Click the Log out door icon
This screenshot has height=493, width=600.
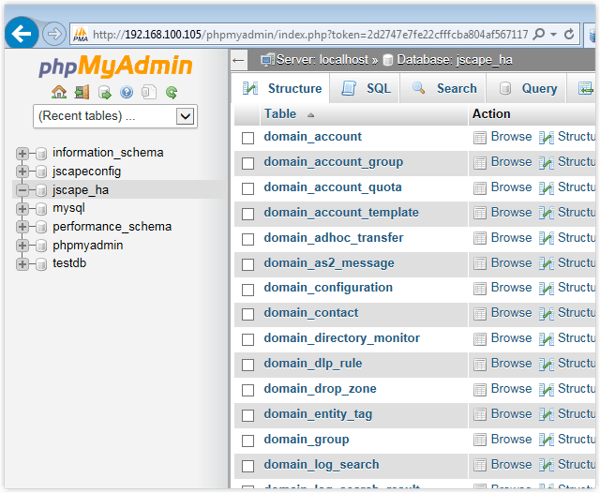coord(82,92)
